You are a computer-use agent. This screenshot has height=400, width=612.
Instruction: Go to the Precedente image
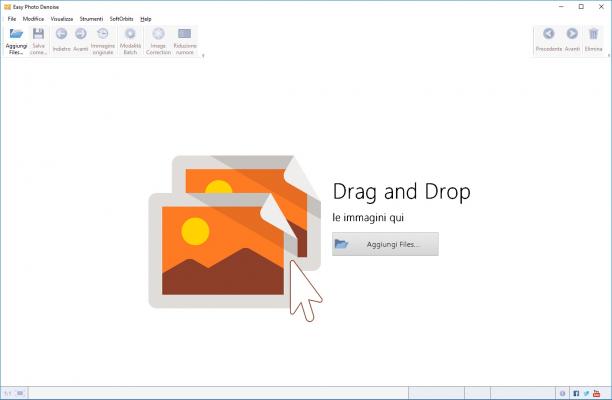(549, 40)
